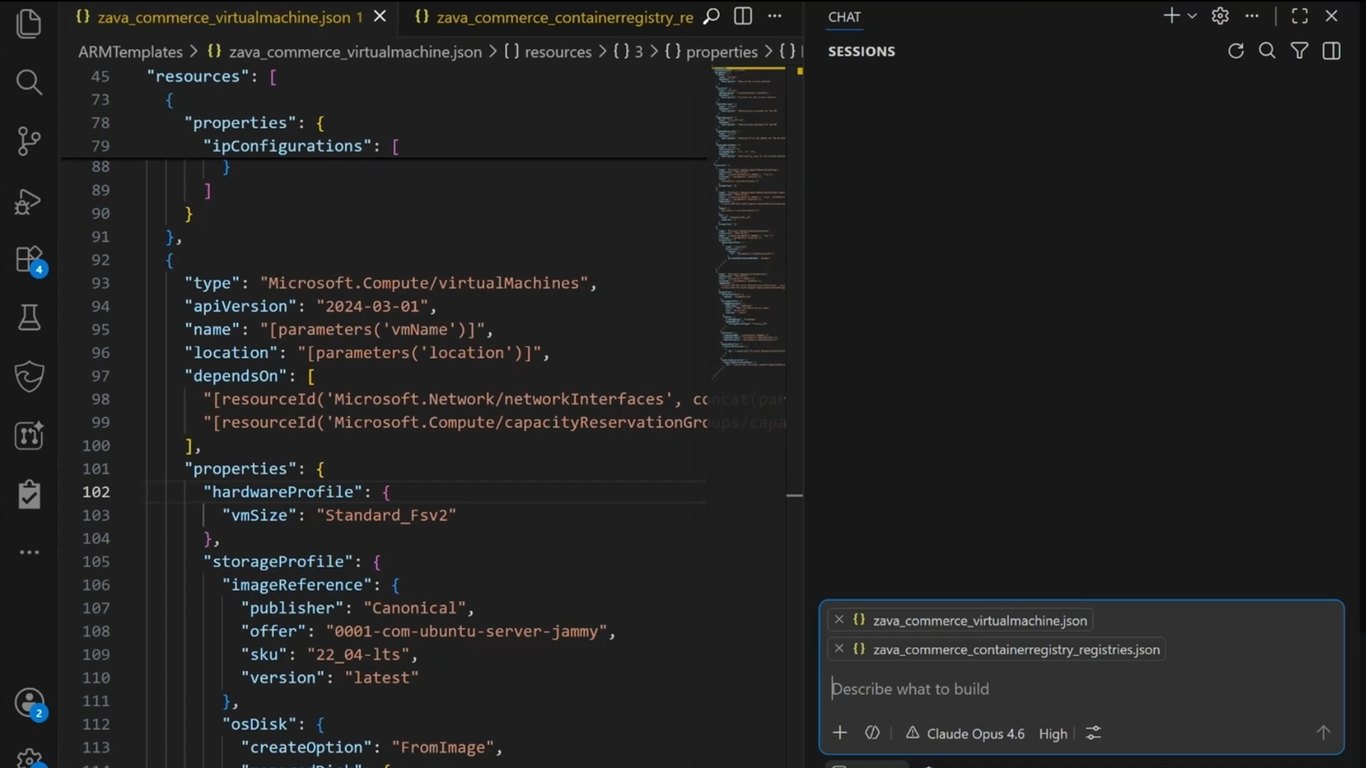Open the Claude Opus 4.6 model picker
This screenshot has width=1366, height=768.
pyautogui.click(x=965, y=733)
